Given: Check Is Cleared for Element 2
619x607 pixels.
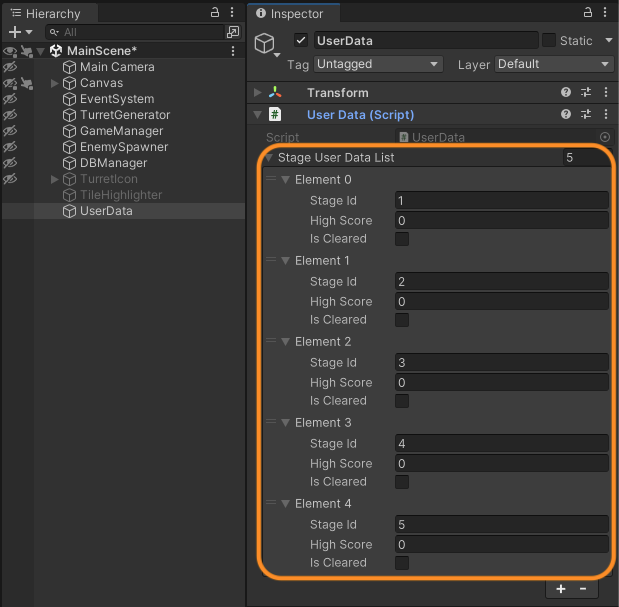Looking at the screenshot, I should click(402, 401).
